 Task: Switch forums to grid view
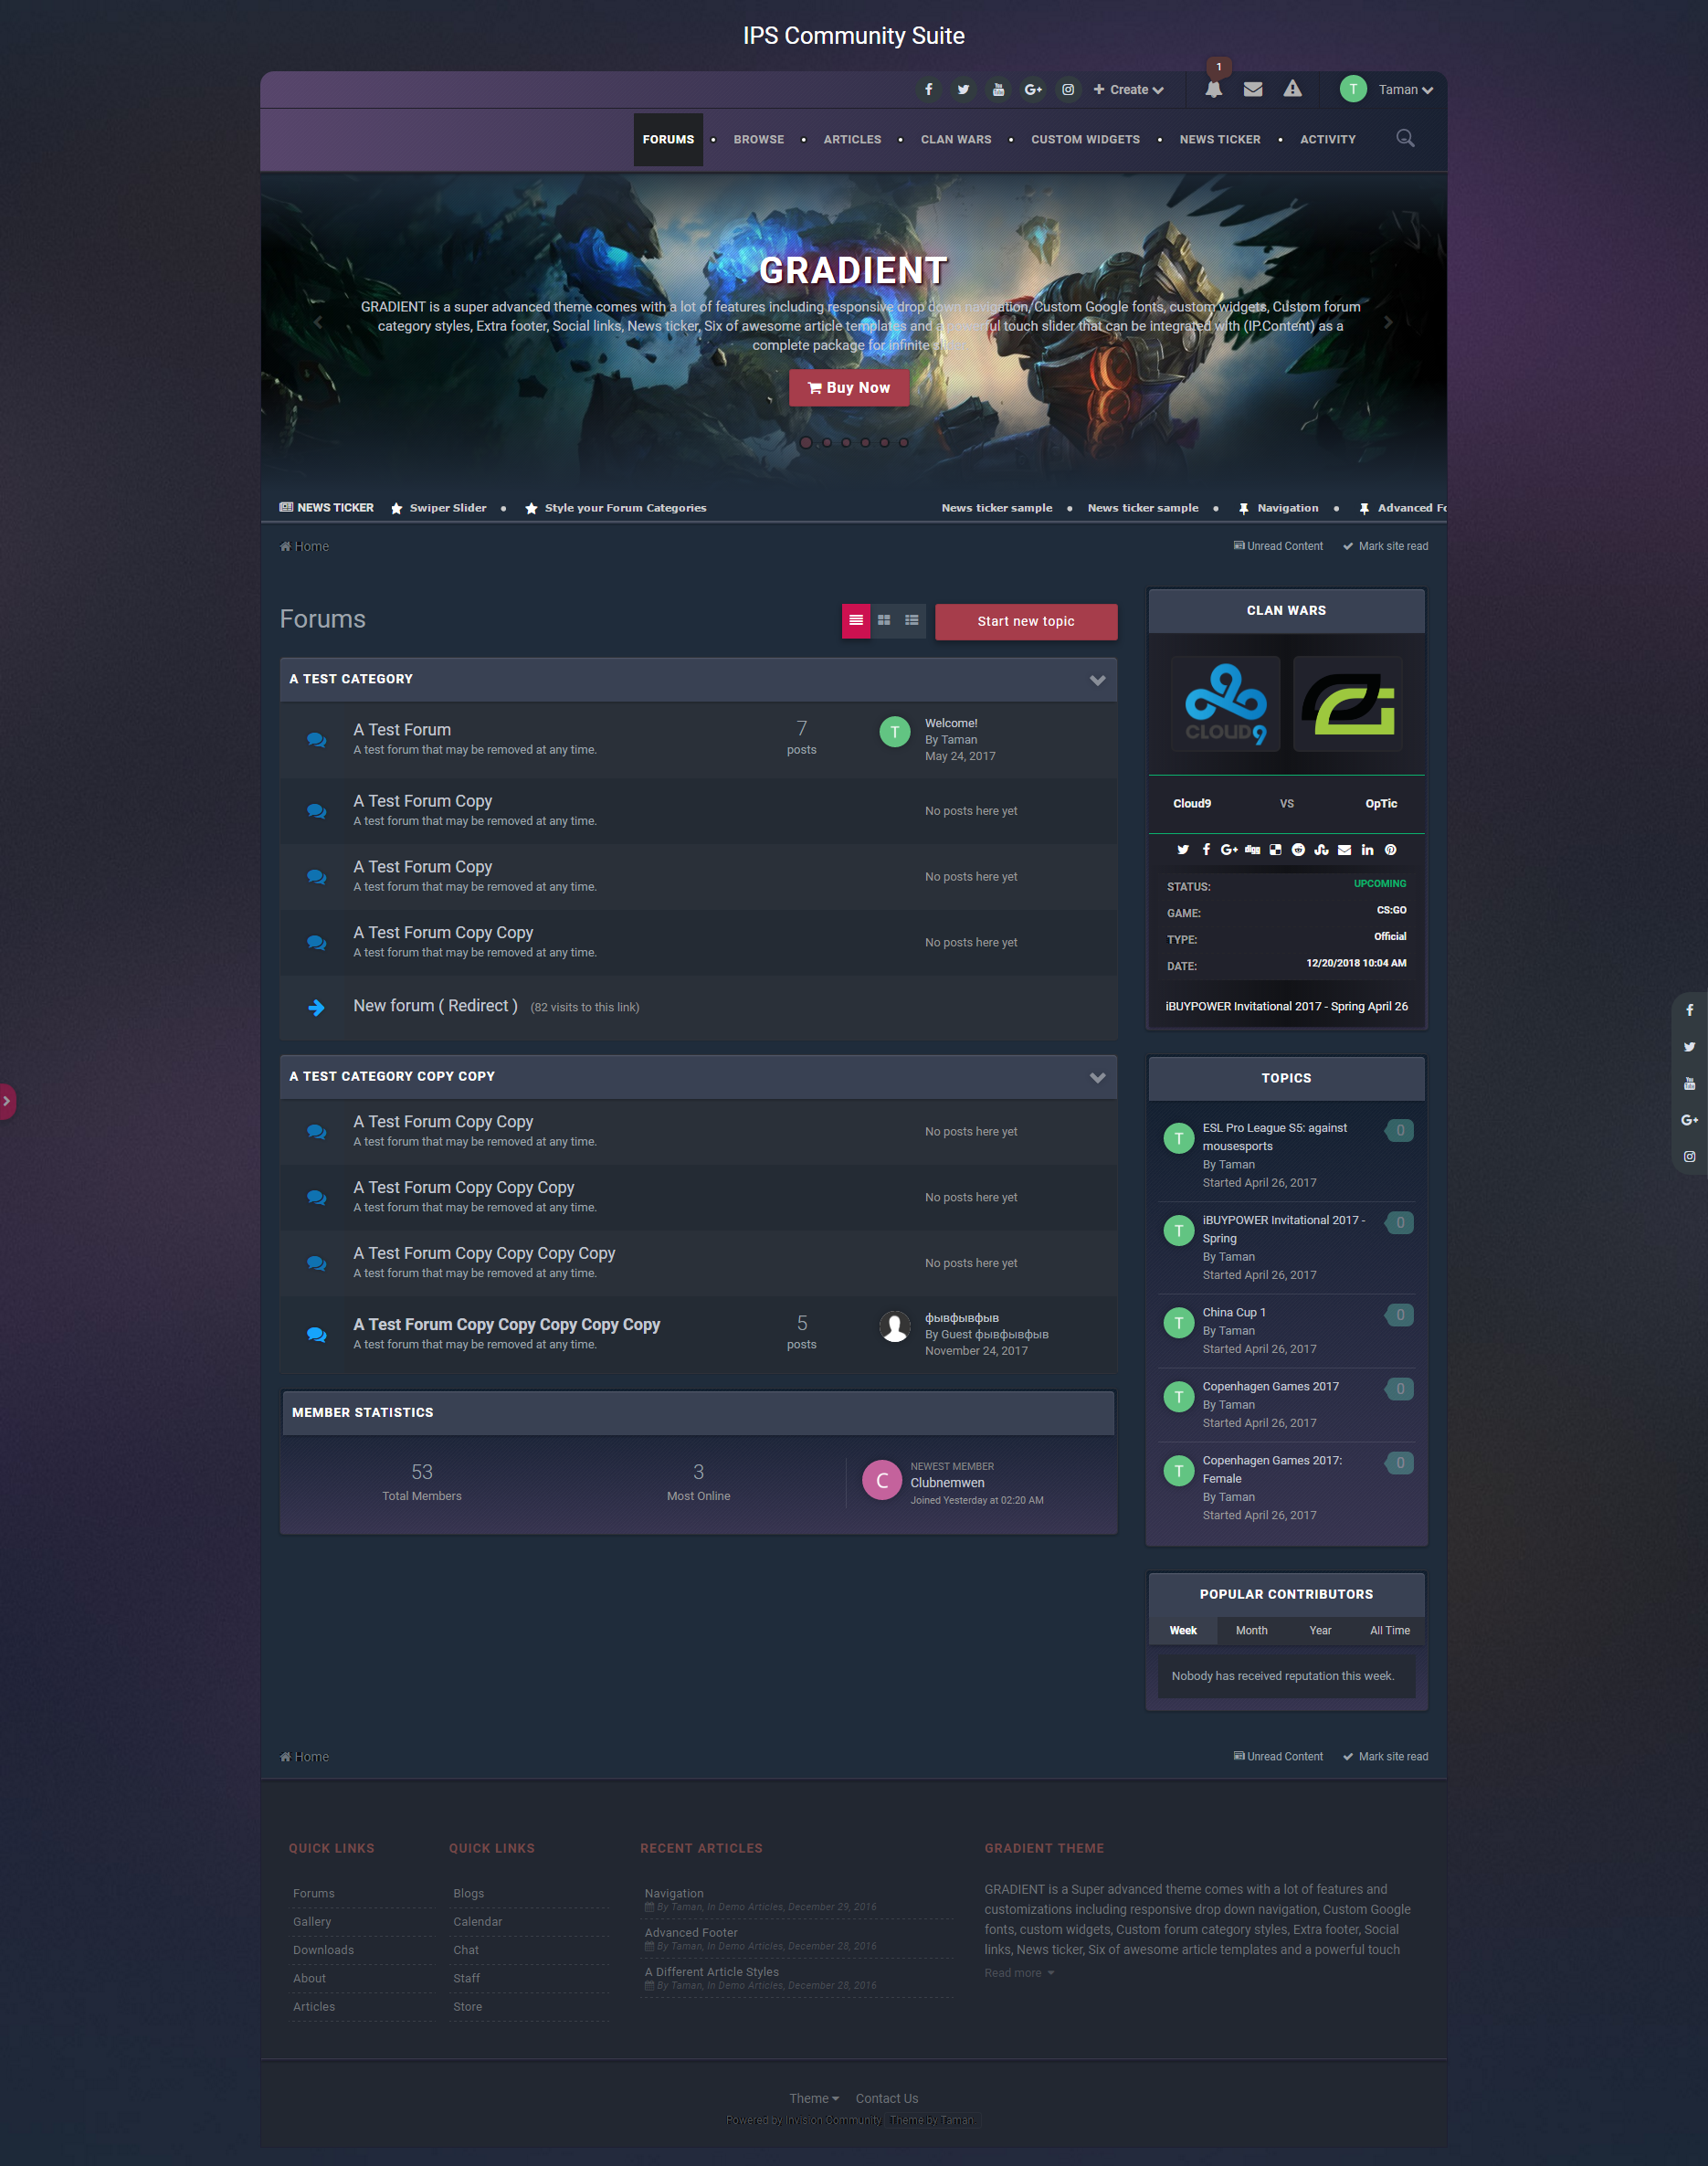coord(883,621)
